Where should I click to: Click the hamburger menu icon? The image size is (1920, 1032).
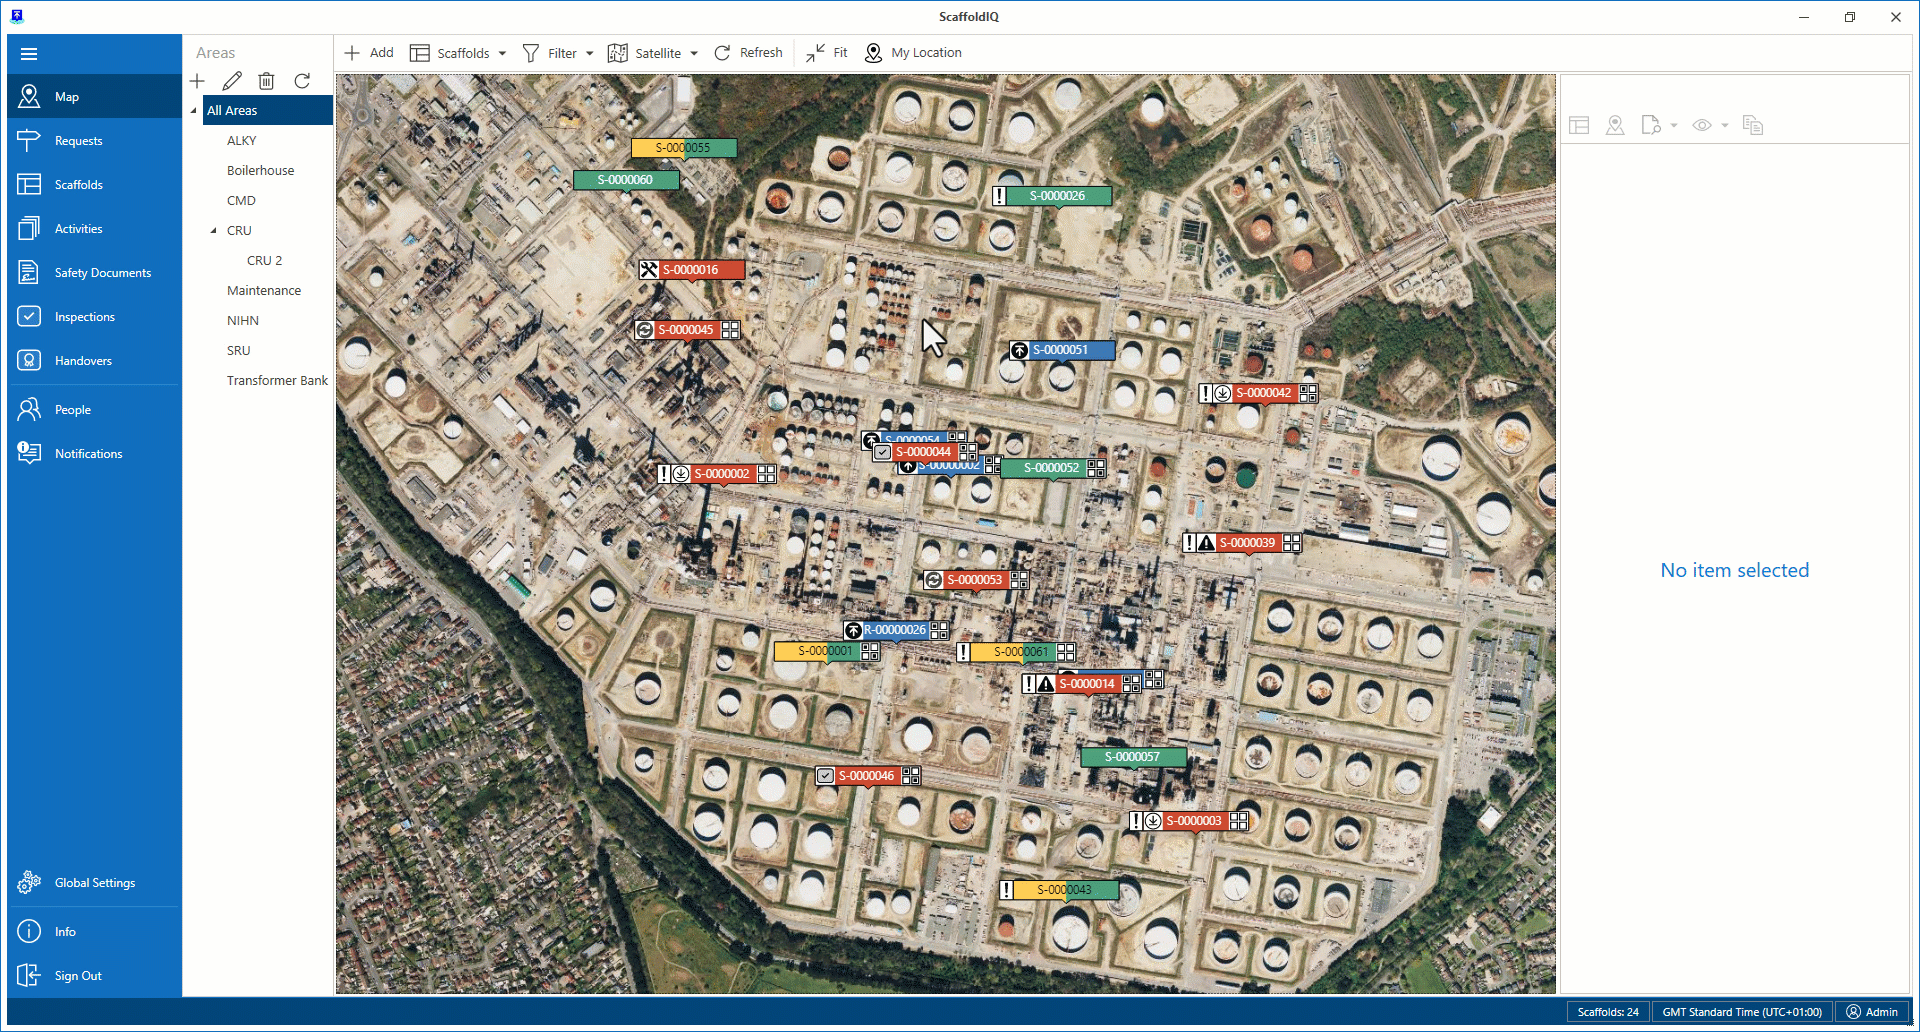pos(29,54)
